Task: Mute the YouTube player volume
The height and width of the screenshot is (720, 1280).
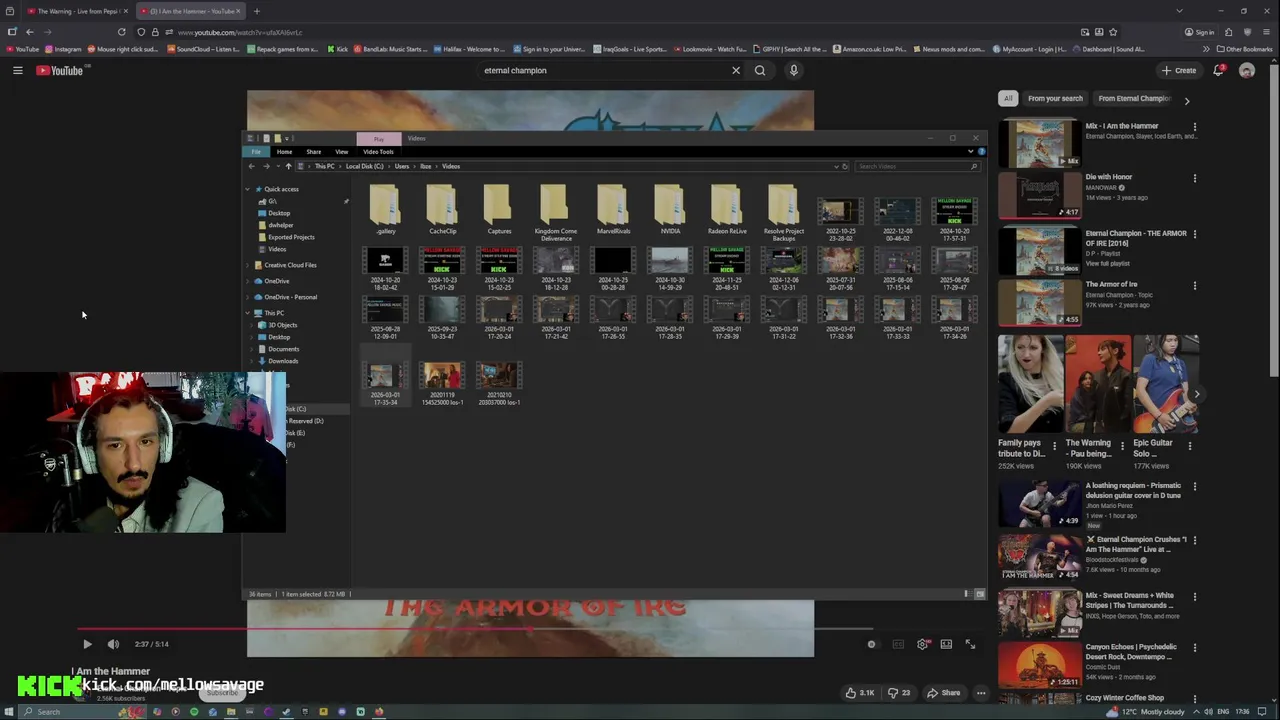Action: click(113, 645)
